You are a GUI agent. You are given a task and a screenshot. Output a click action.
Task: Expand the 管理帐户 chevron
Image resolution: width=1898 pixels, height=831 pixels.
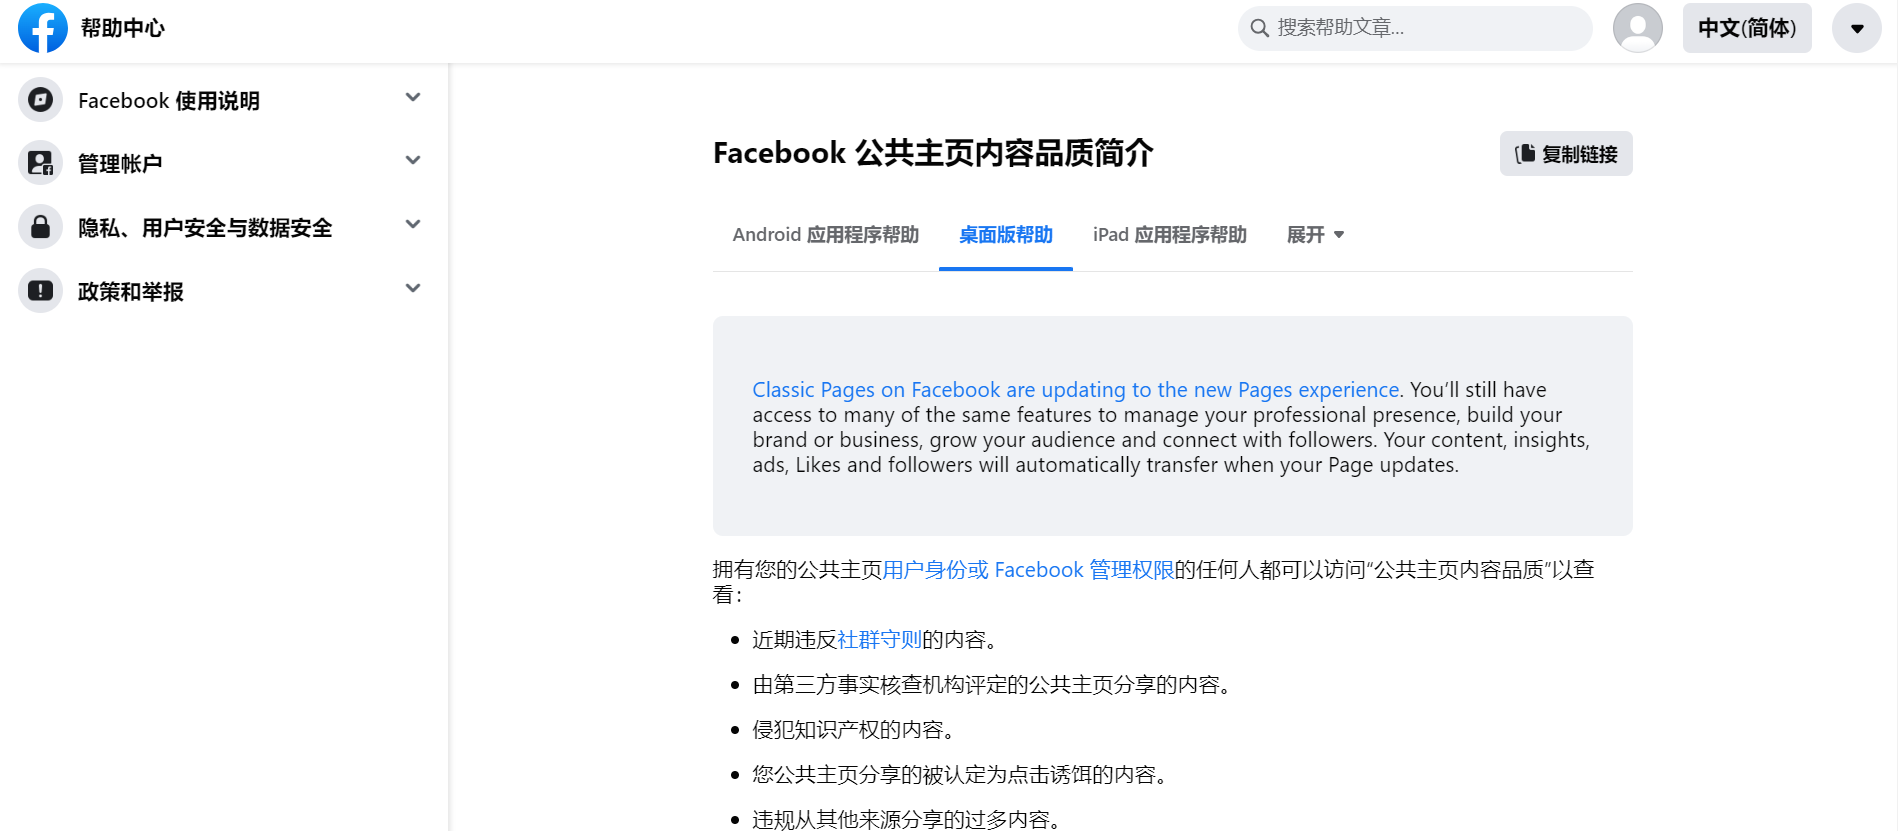click(x=413, y=160)
